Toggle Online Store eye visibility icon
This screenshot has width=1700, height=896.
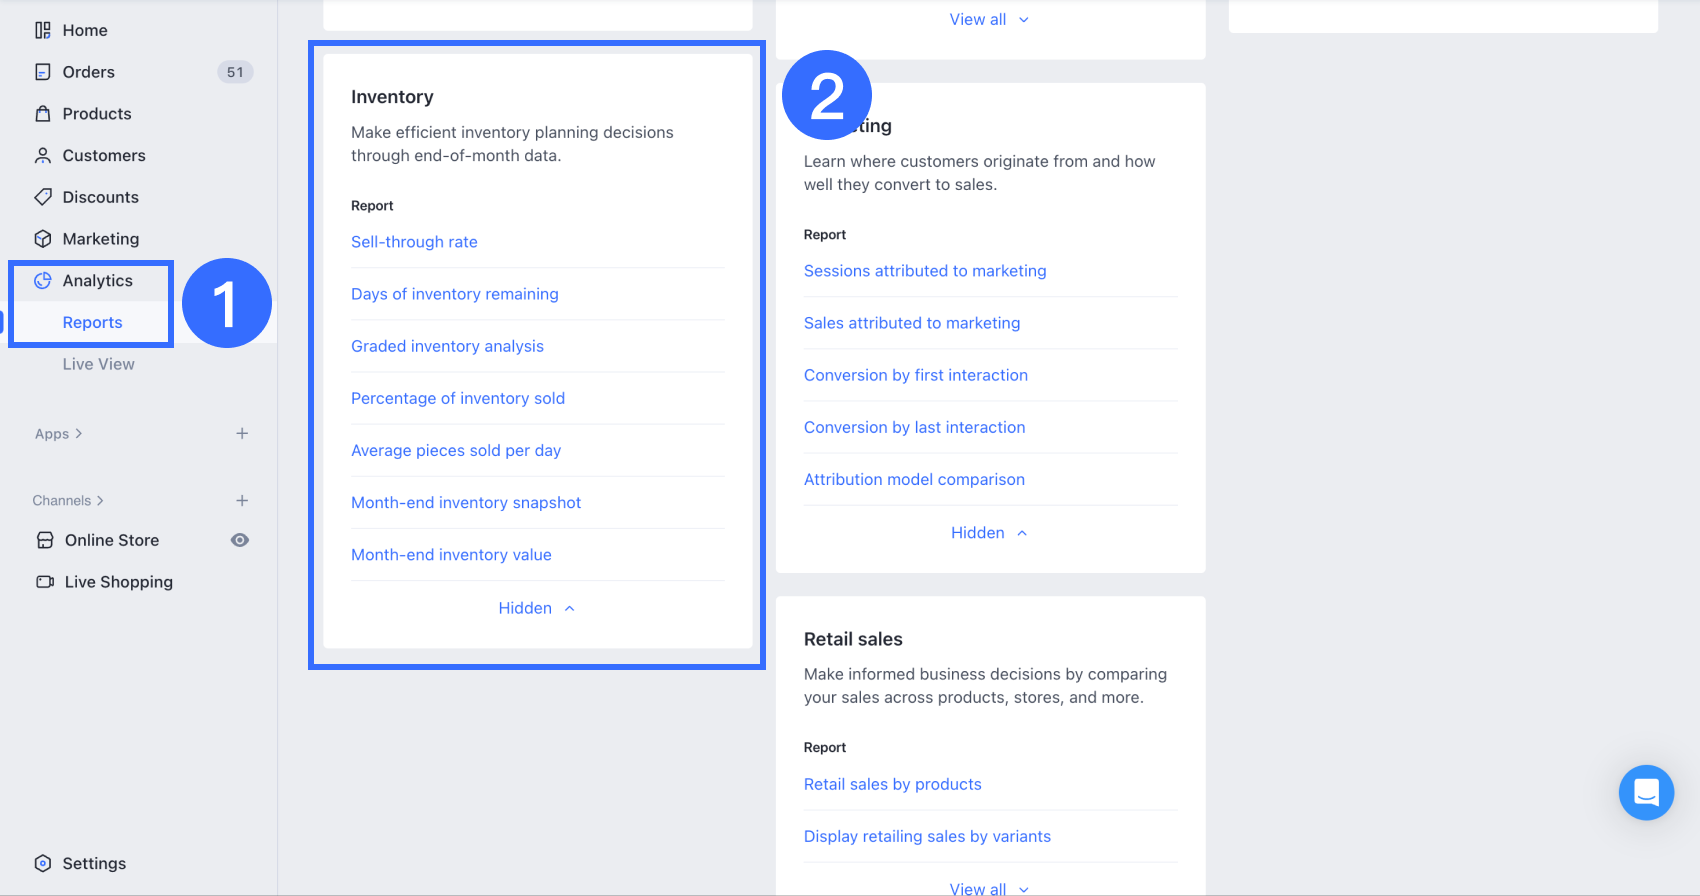click(240, 540)
